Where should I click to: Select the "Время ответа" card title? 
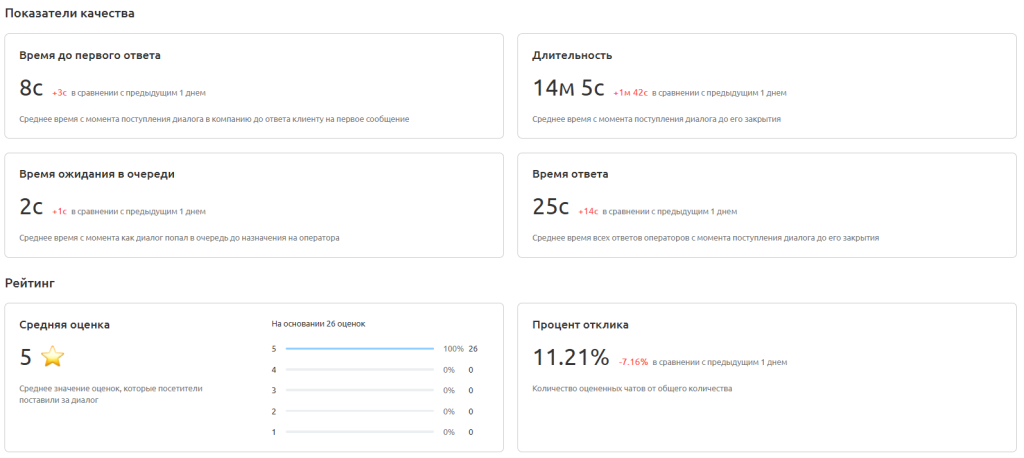[570, 174]
